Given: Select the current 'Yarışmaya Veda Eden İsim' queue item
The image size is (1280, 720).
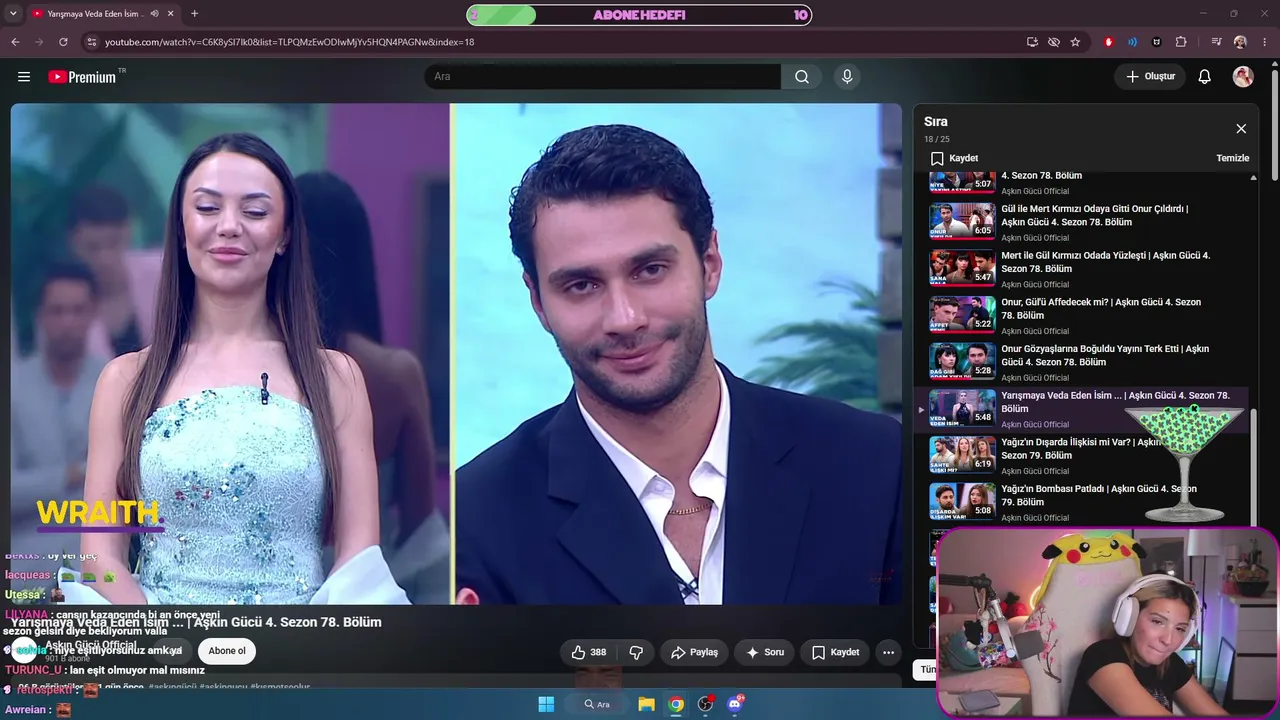Looking at the screenshot, I should tap(1082, 410).
